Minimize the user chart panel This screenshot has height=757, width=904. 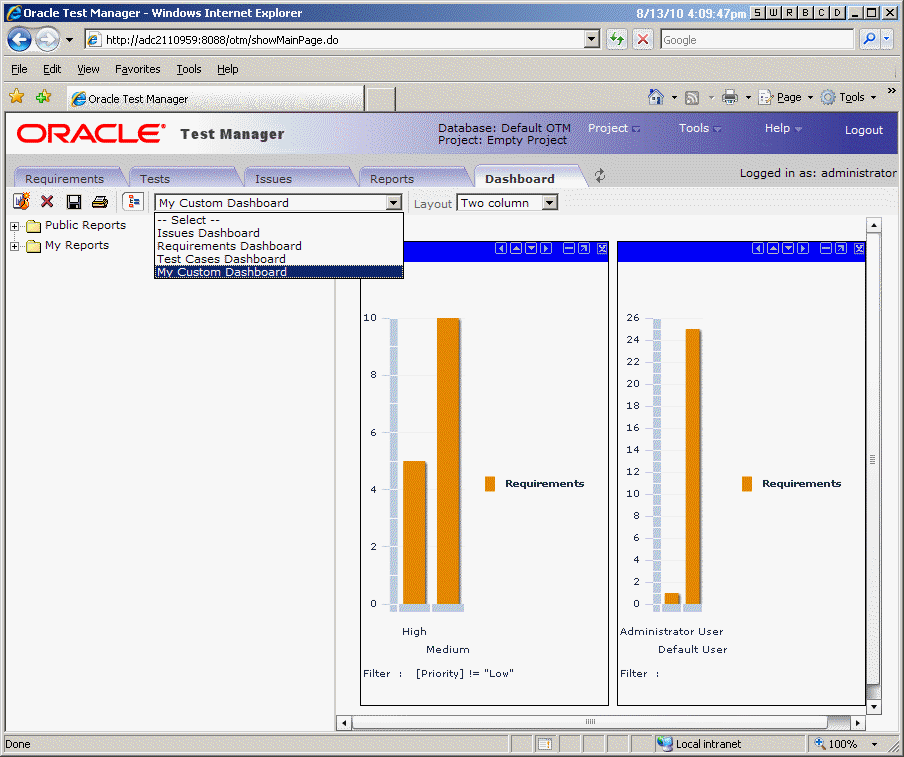[x=826, y=248]
